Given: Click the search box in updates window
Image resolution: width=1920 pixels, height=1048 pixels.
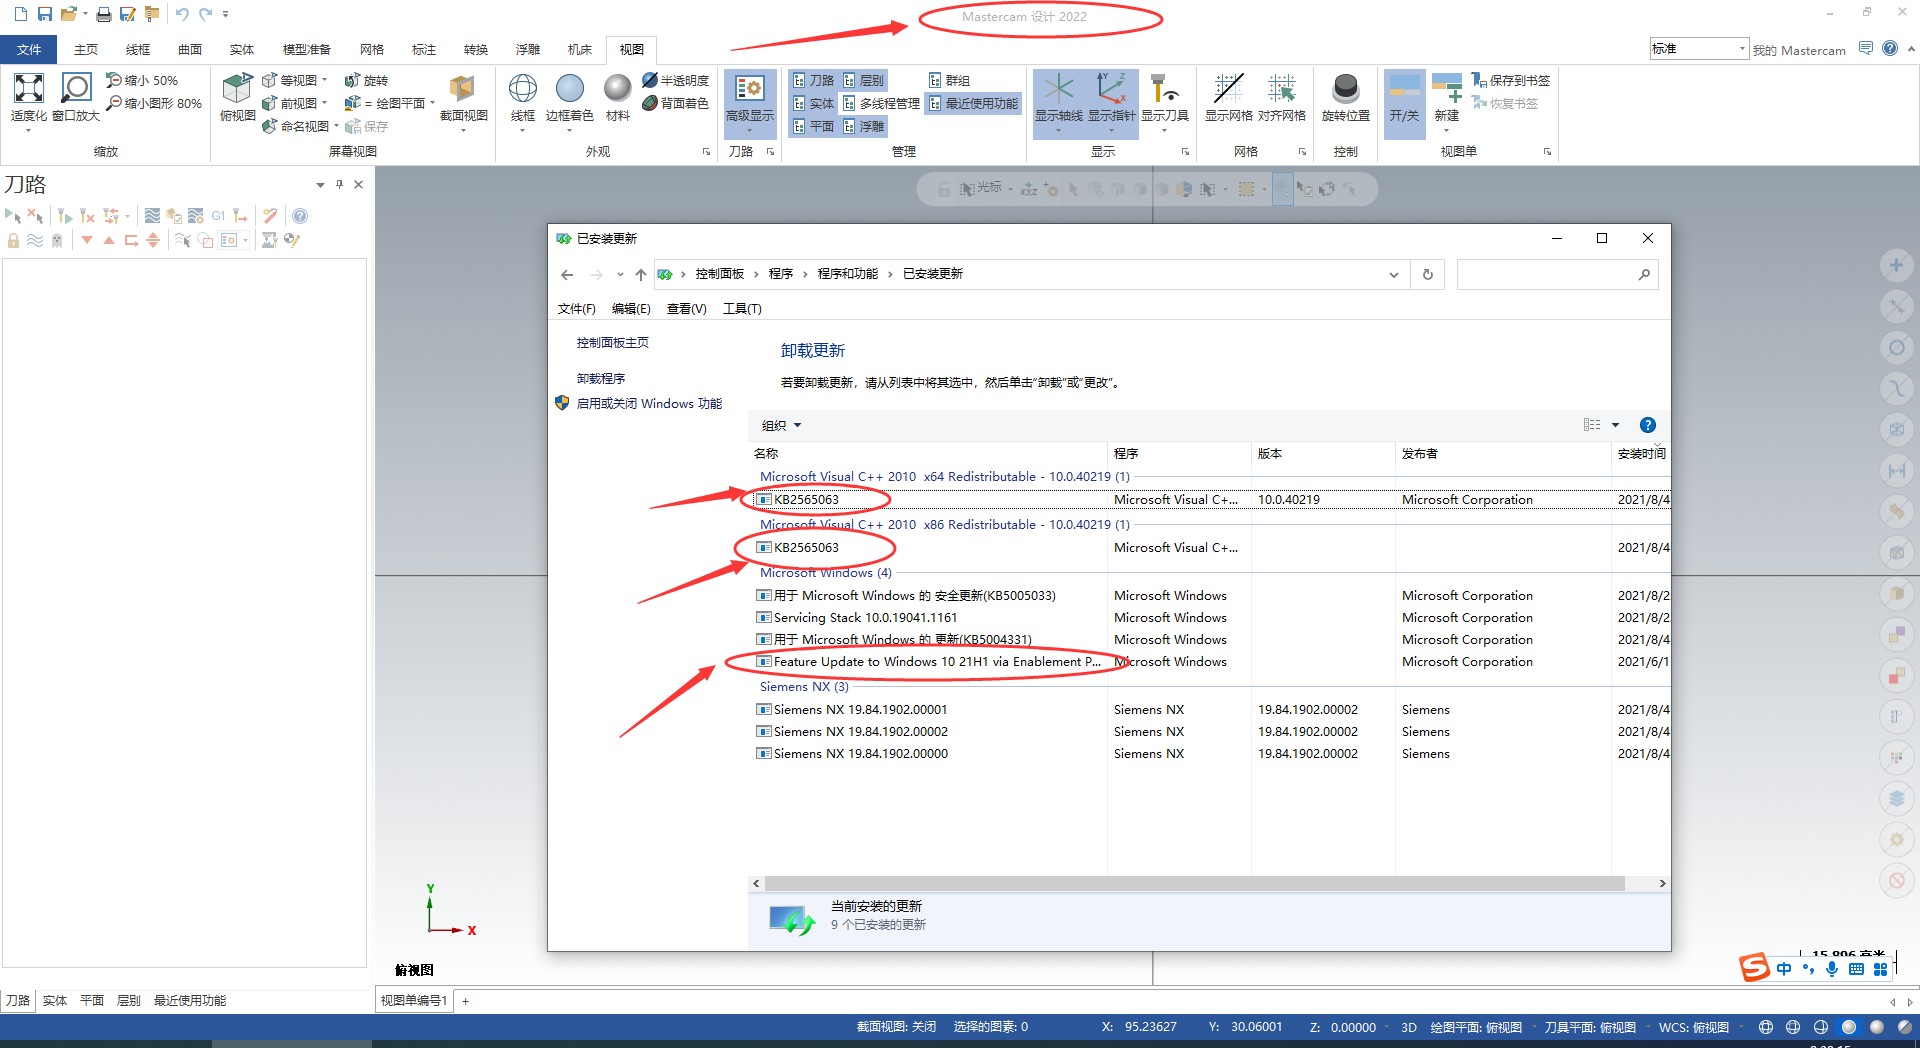Looking at the screenshot, I should coord(1557,274).
